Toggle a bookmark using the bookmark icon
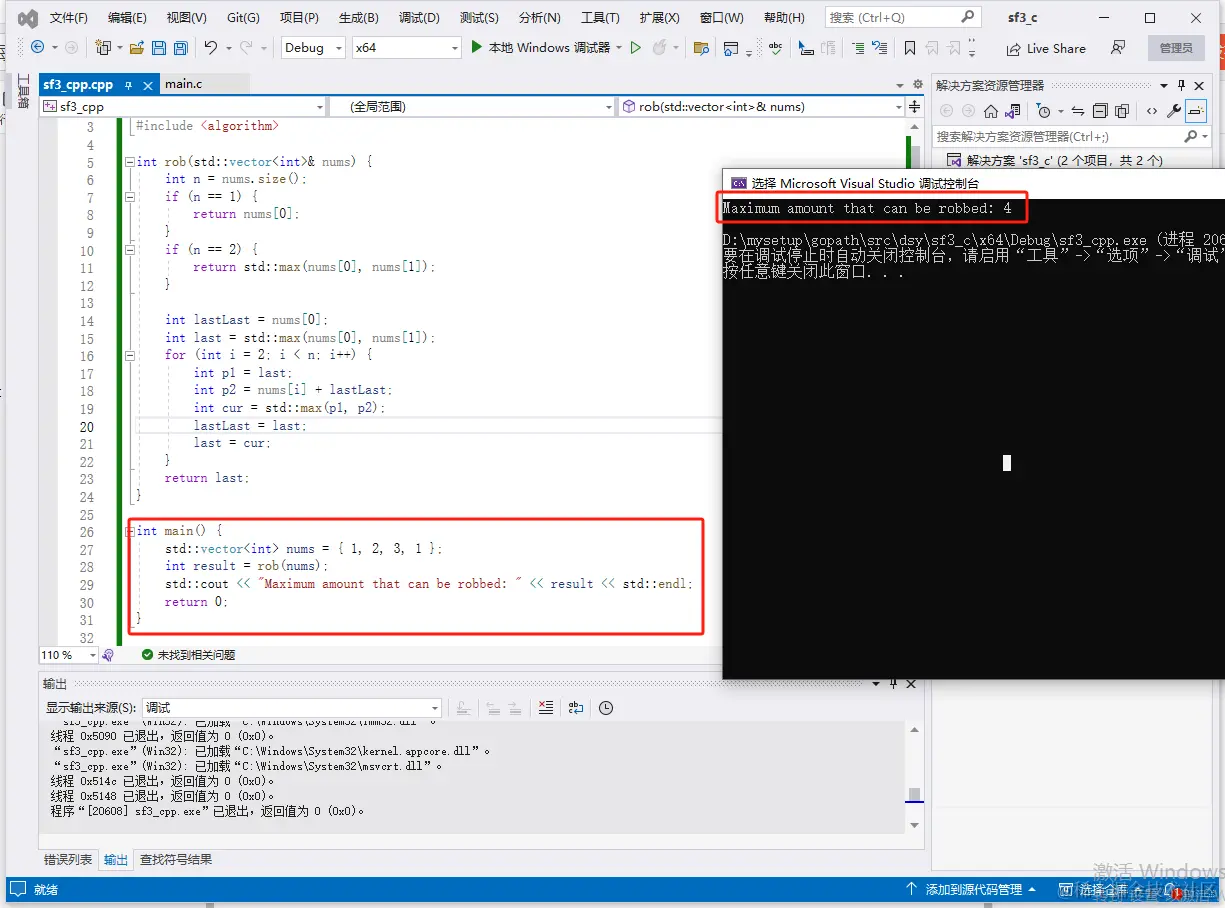The width and height of the screenshot is (1225, 908). coord(909,48)
